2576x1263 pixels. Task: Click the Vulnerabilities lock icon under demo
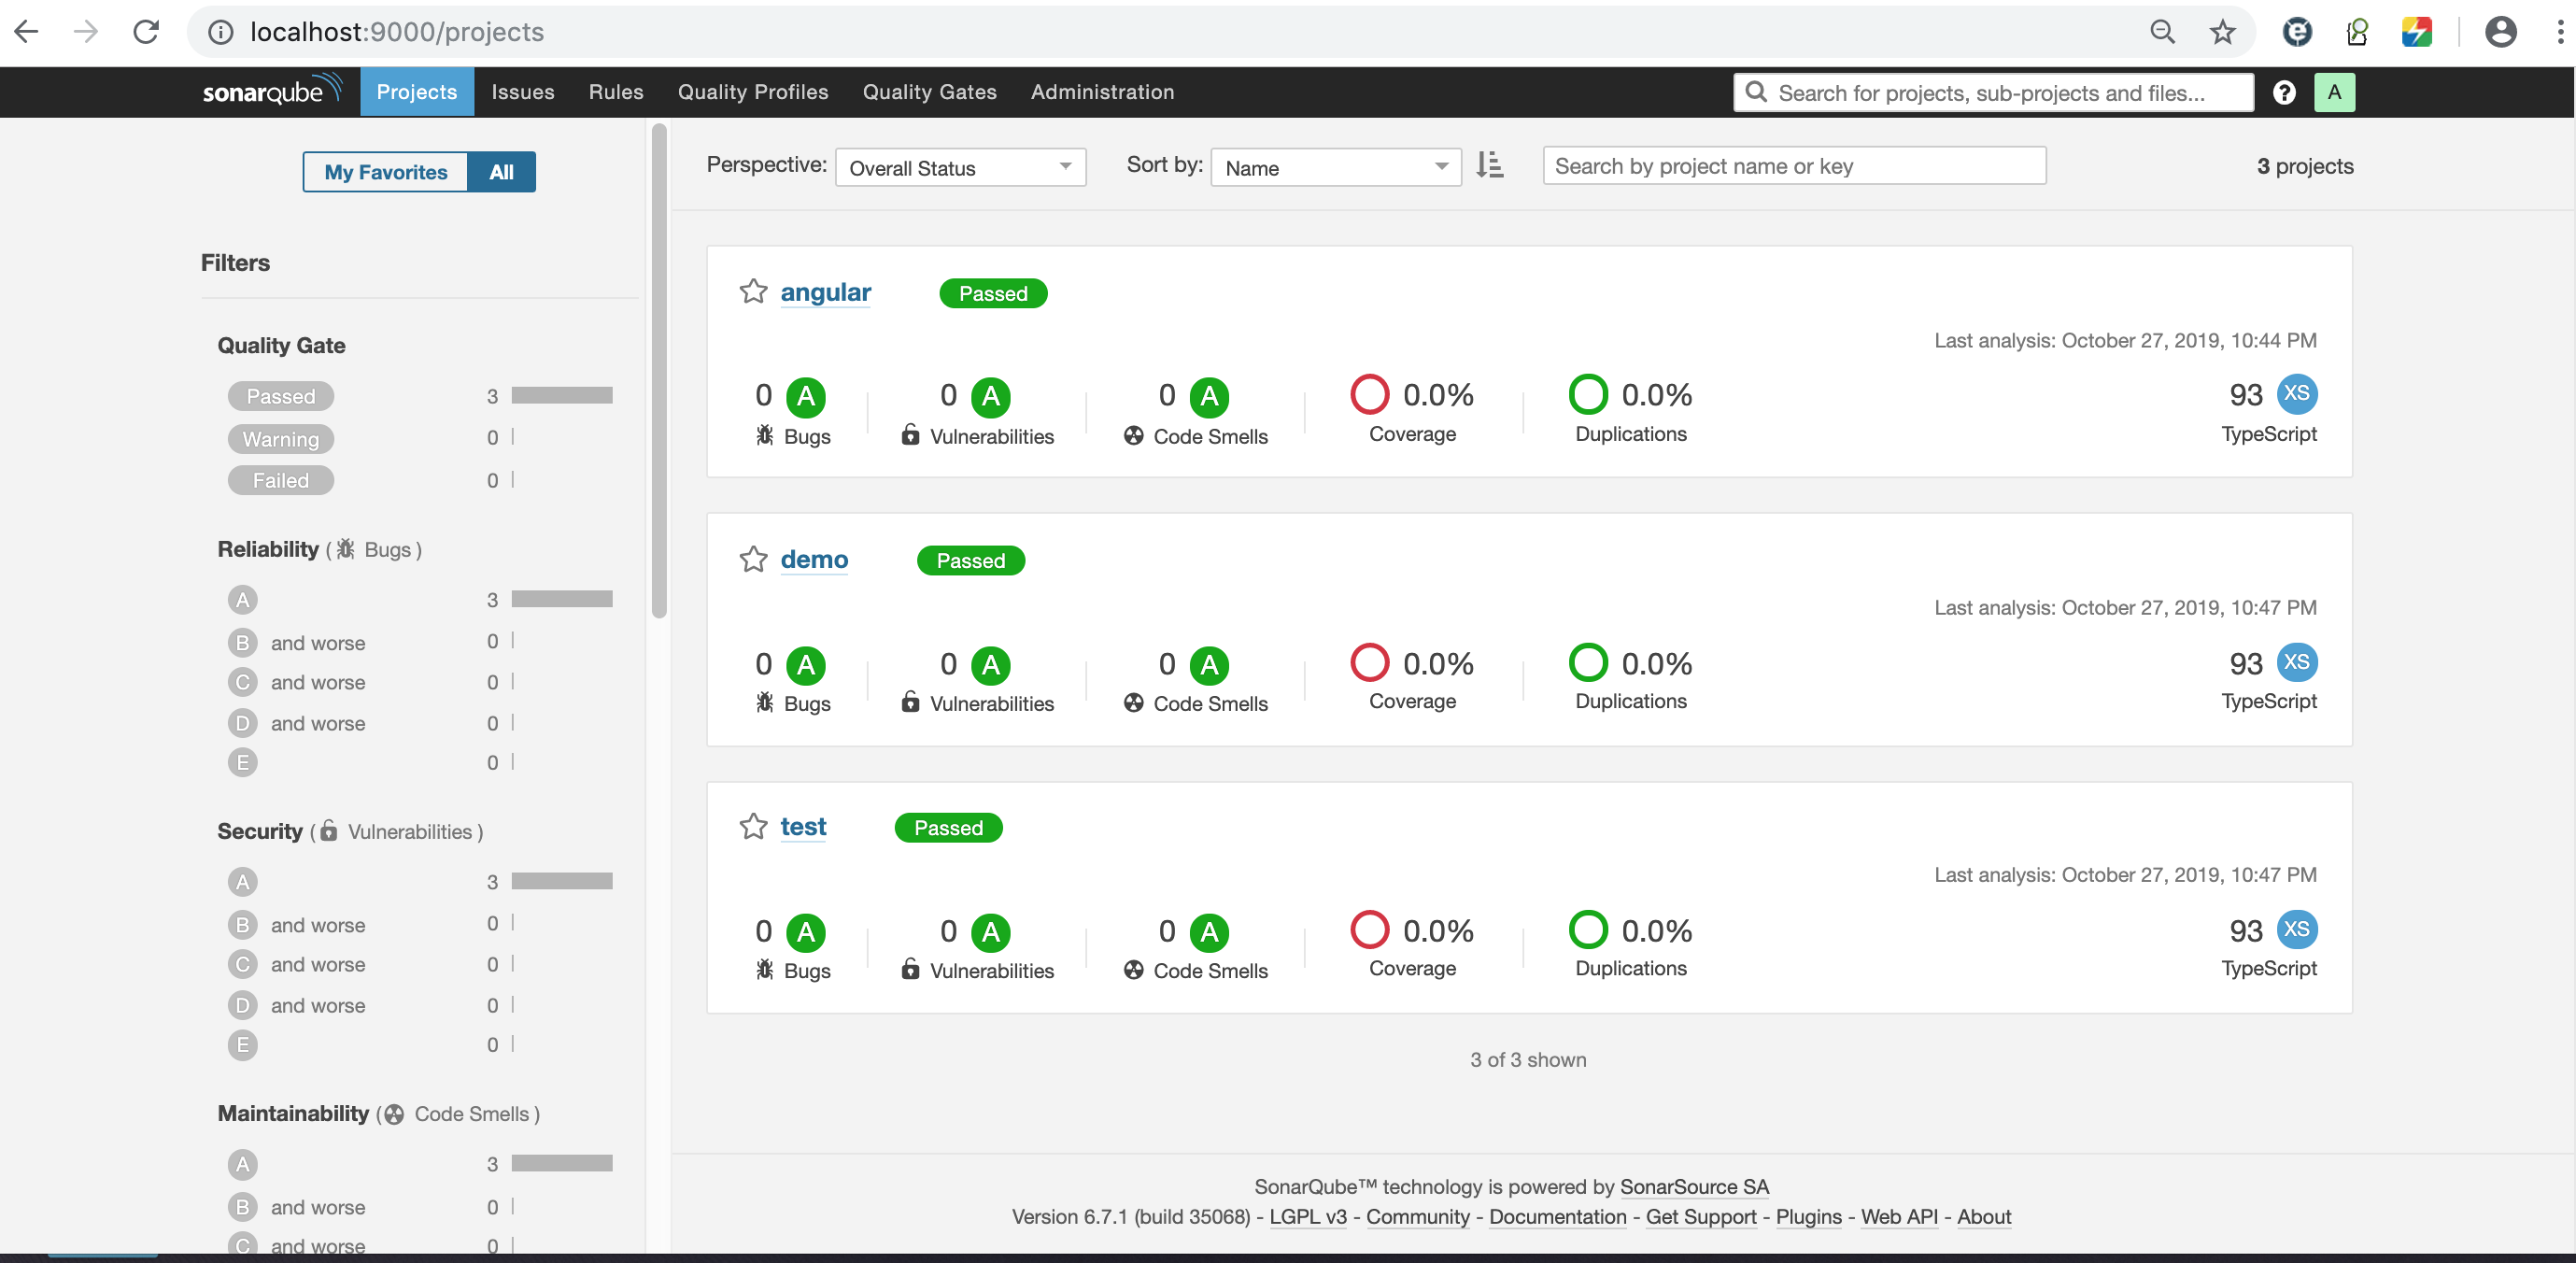pos(910,703)
